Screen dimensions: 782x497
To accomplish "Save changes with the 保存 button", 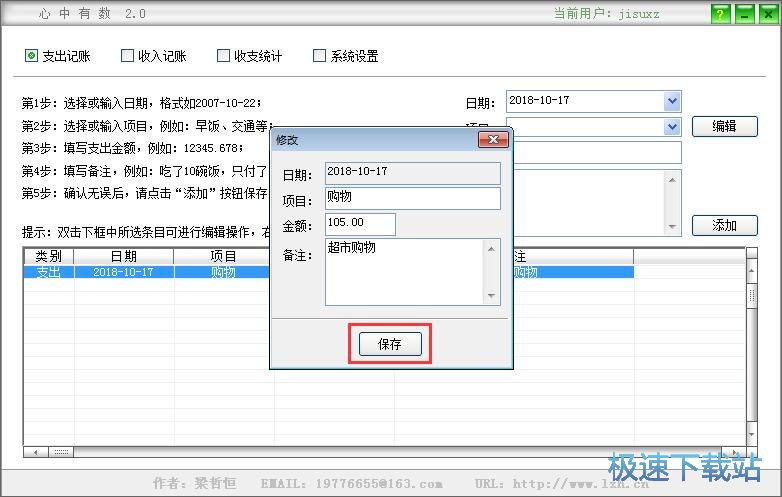I will 390,344.
